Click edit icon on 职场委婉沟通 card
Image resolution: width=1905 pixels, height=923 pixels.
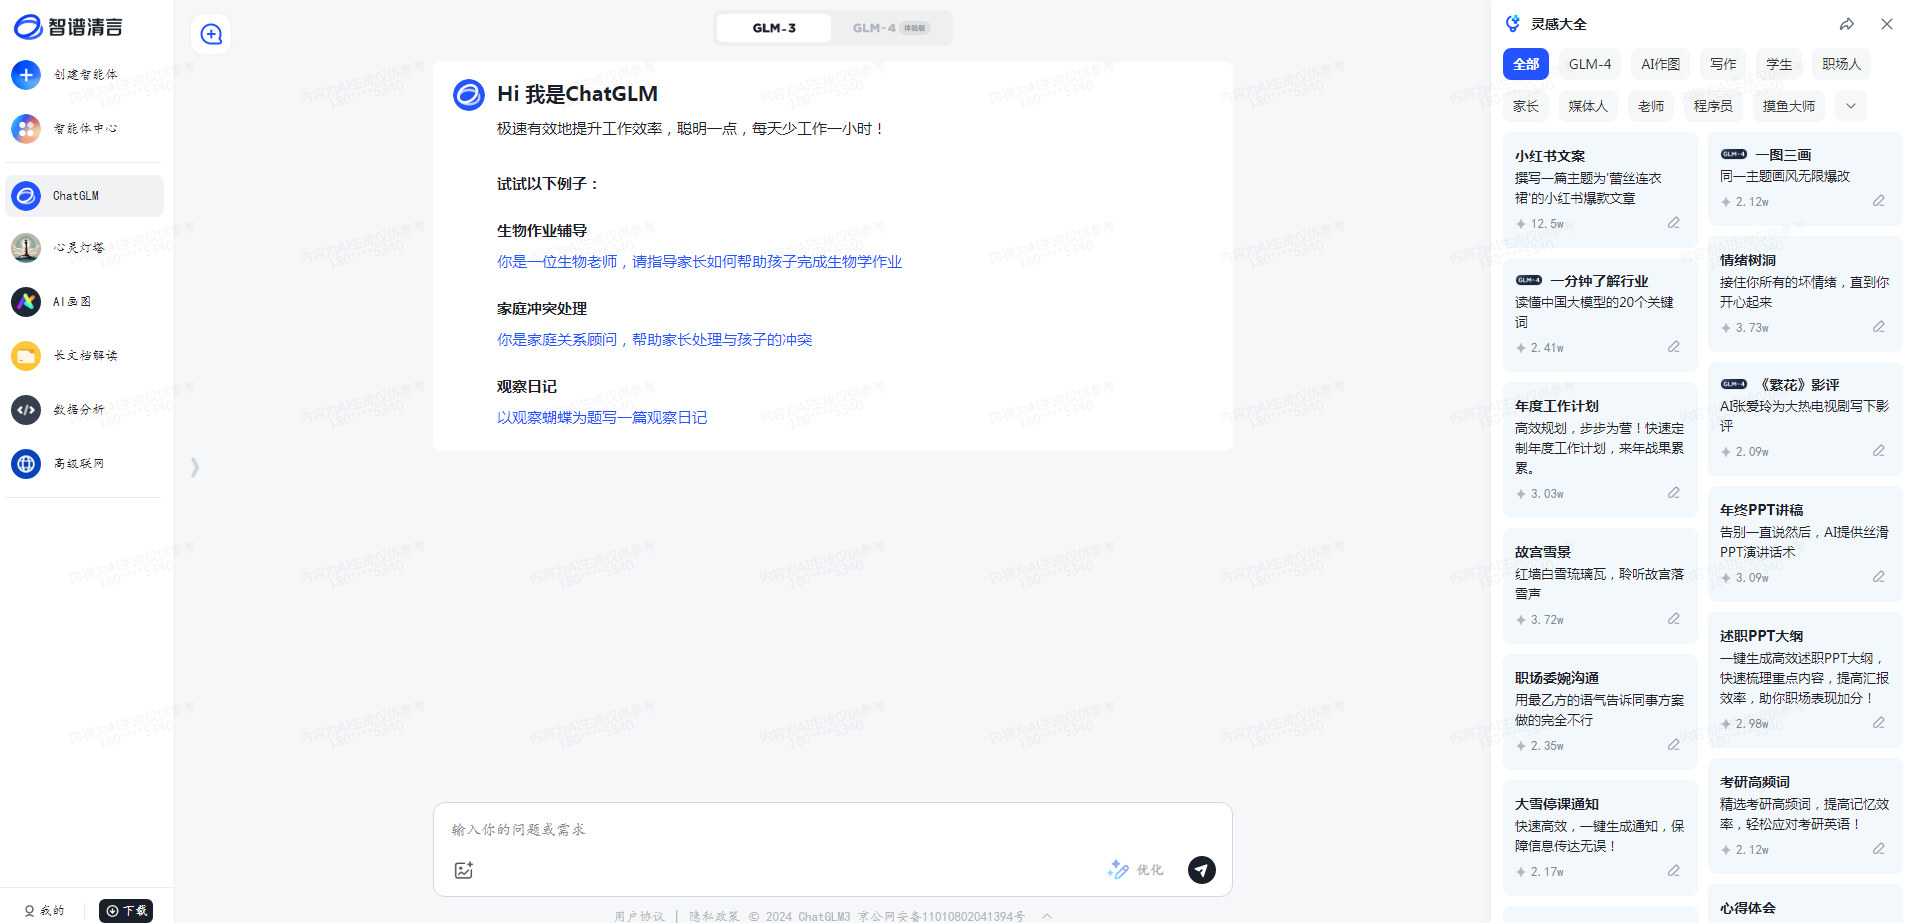1674,745
